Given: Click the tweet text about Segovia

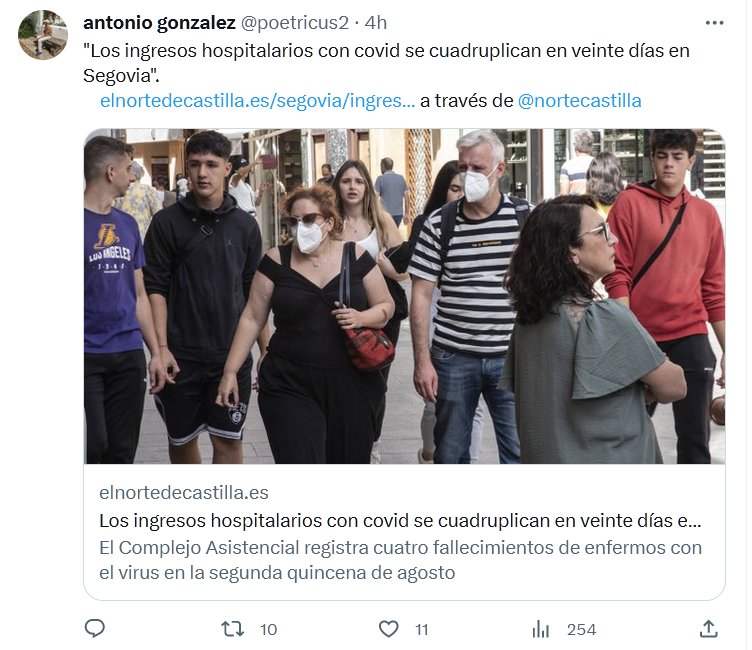Looking at the screenshot, I should tap(386, 63).
